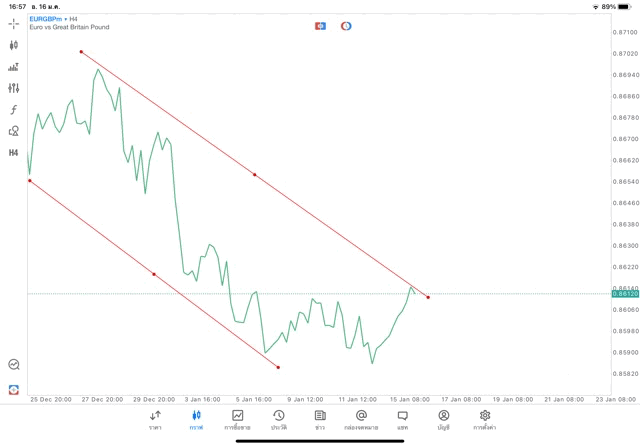Switch to the ราคา (Quotes) tab
The image size is (640, 447).
pos(155,419)
